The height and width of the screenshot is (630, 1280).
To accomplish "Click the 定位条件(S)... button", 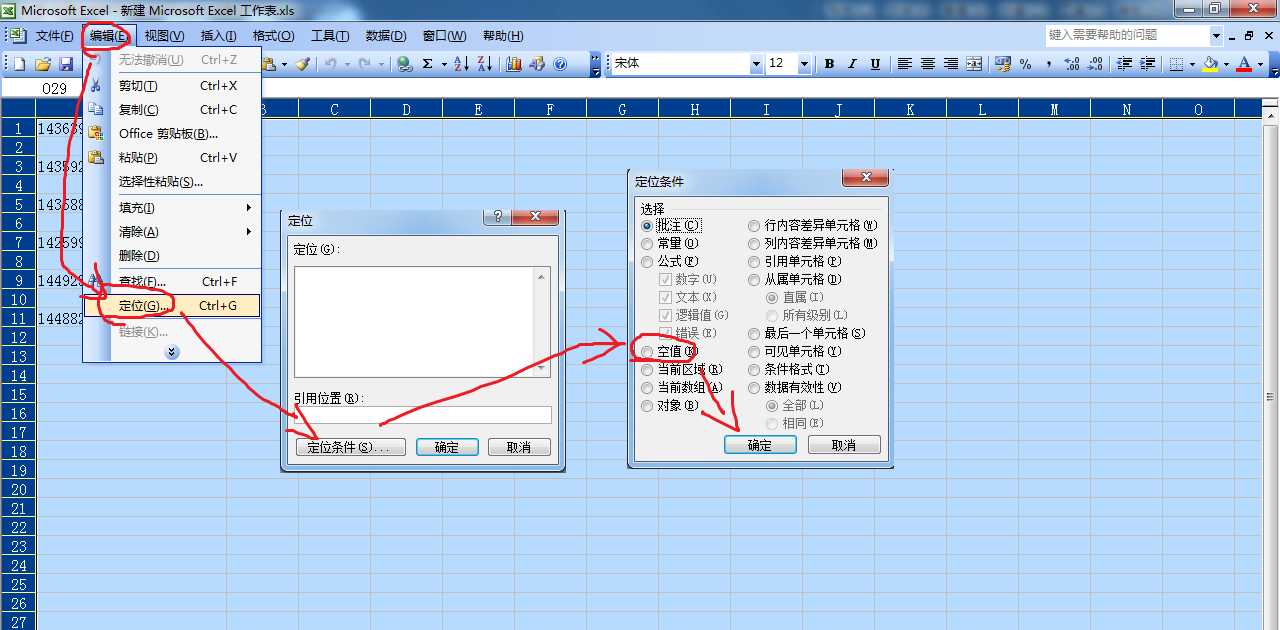I will pyautogui.click(x=350, y=447).
